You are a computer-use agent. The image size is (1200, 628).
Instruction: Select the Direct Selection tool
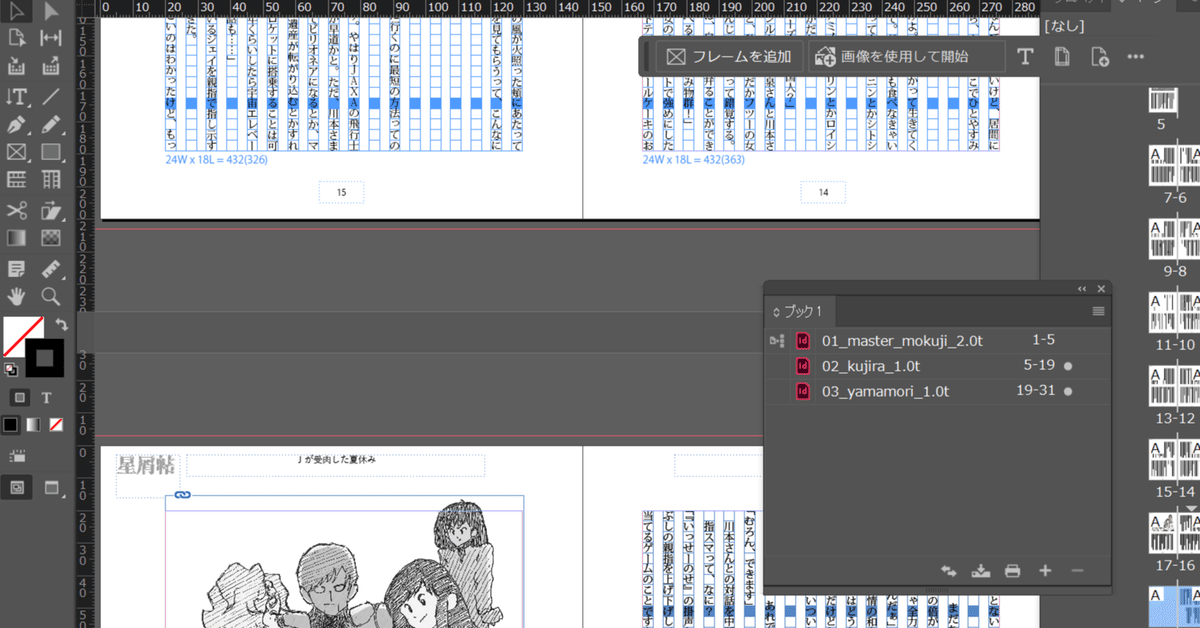51,12
